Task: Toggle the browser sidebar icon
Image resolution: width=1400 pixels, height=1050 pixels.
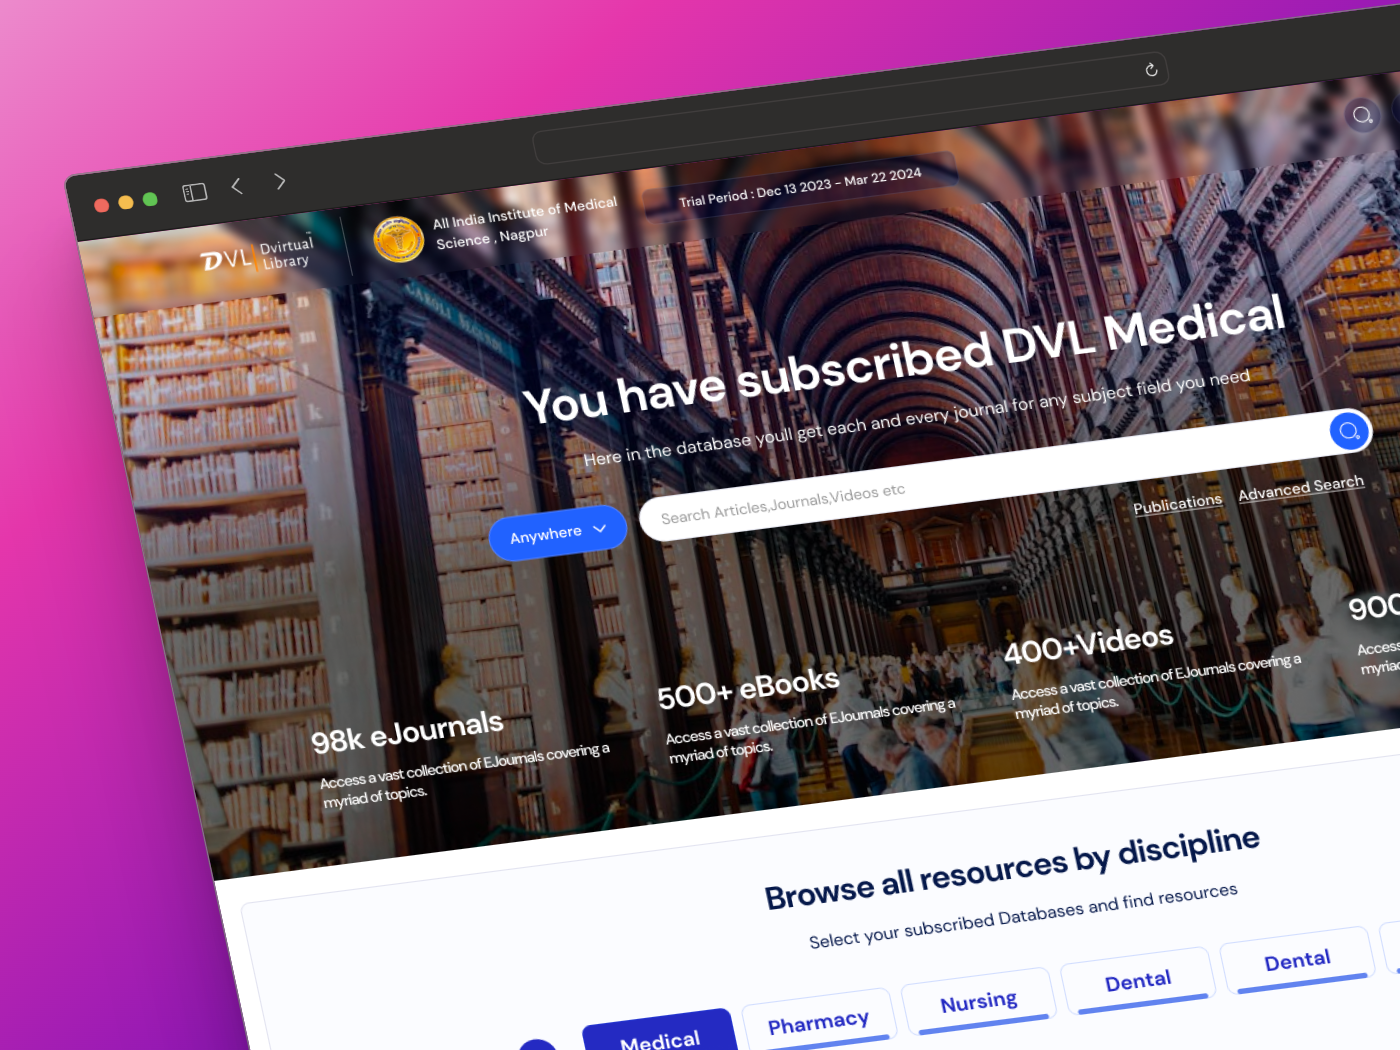Action: point(195,192)
